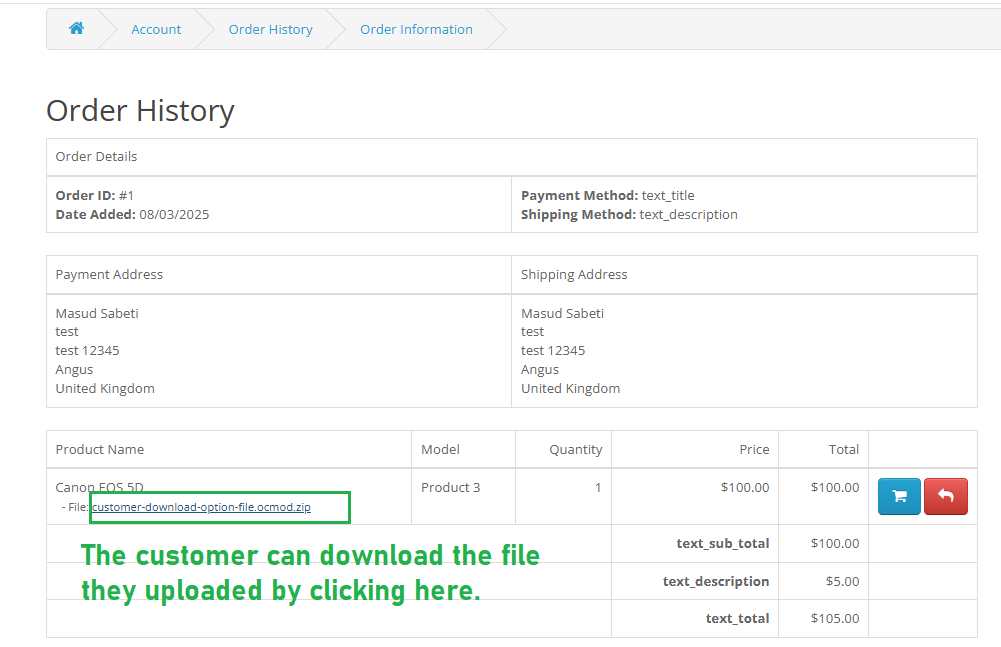The width and height of the screenshot is (1001, 647).
Task: Select the Order Information breadcrumb
Action: click(416, 29)
